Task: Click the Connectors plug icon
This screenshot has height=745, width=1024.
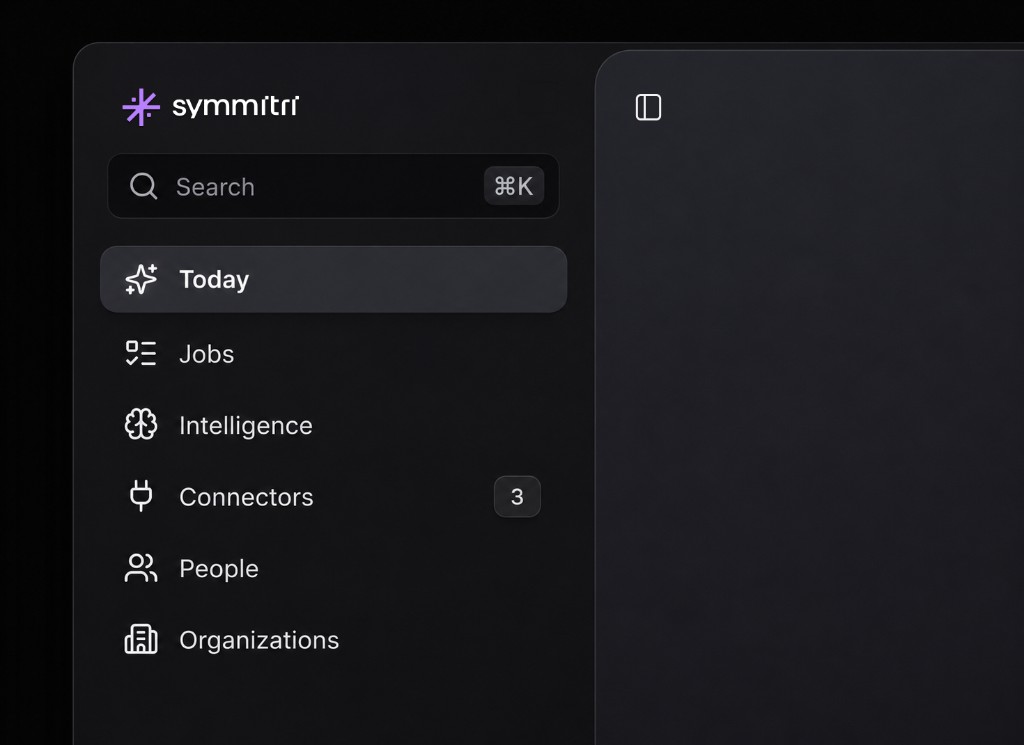Action: [141, 496]
